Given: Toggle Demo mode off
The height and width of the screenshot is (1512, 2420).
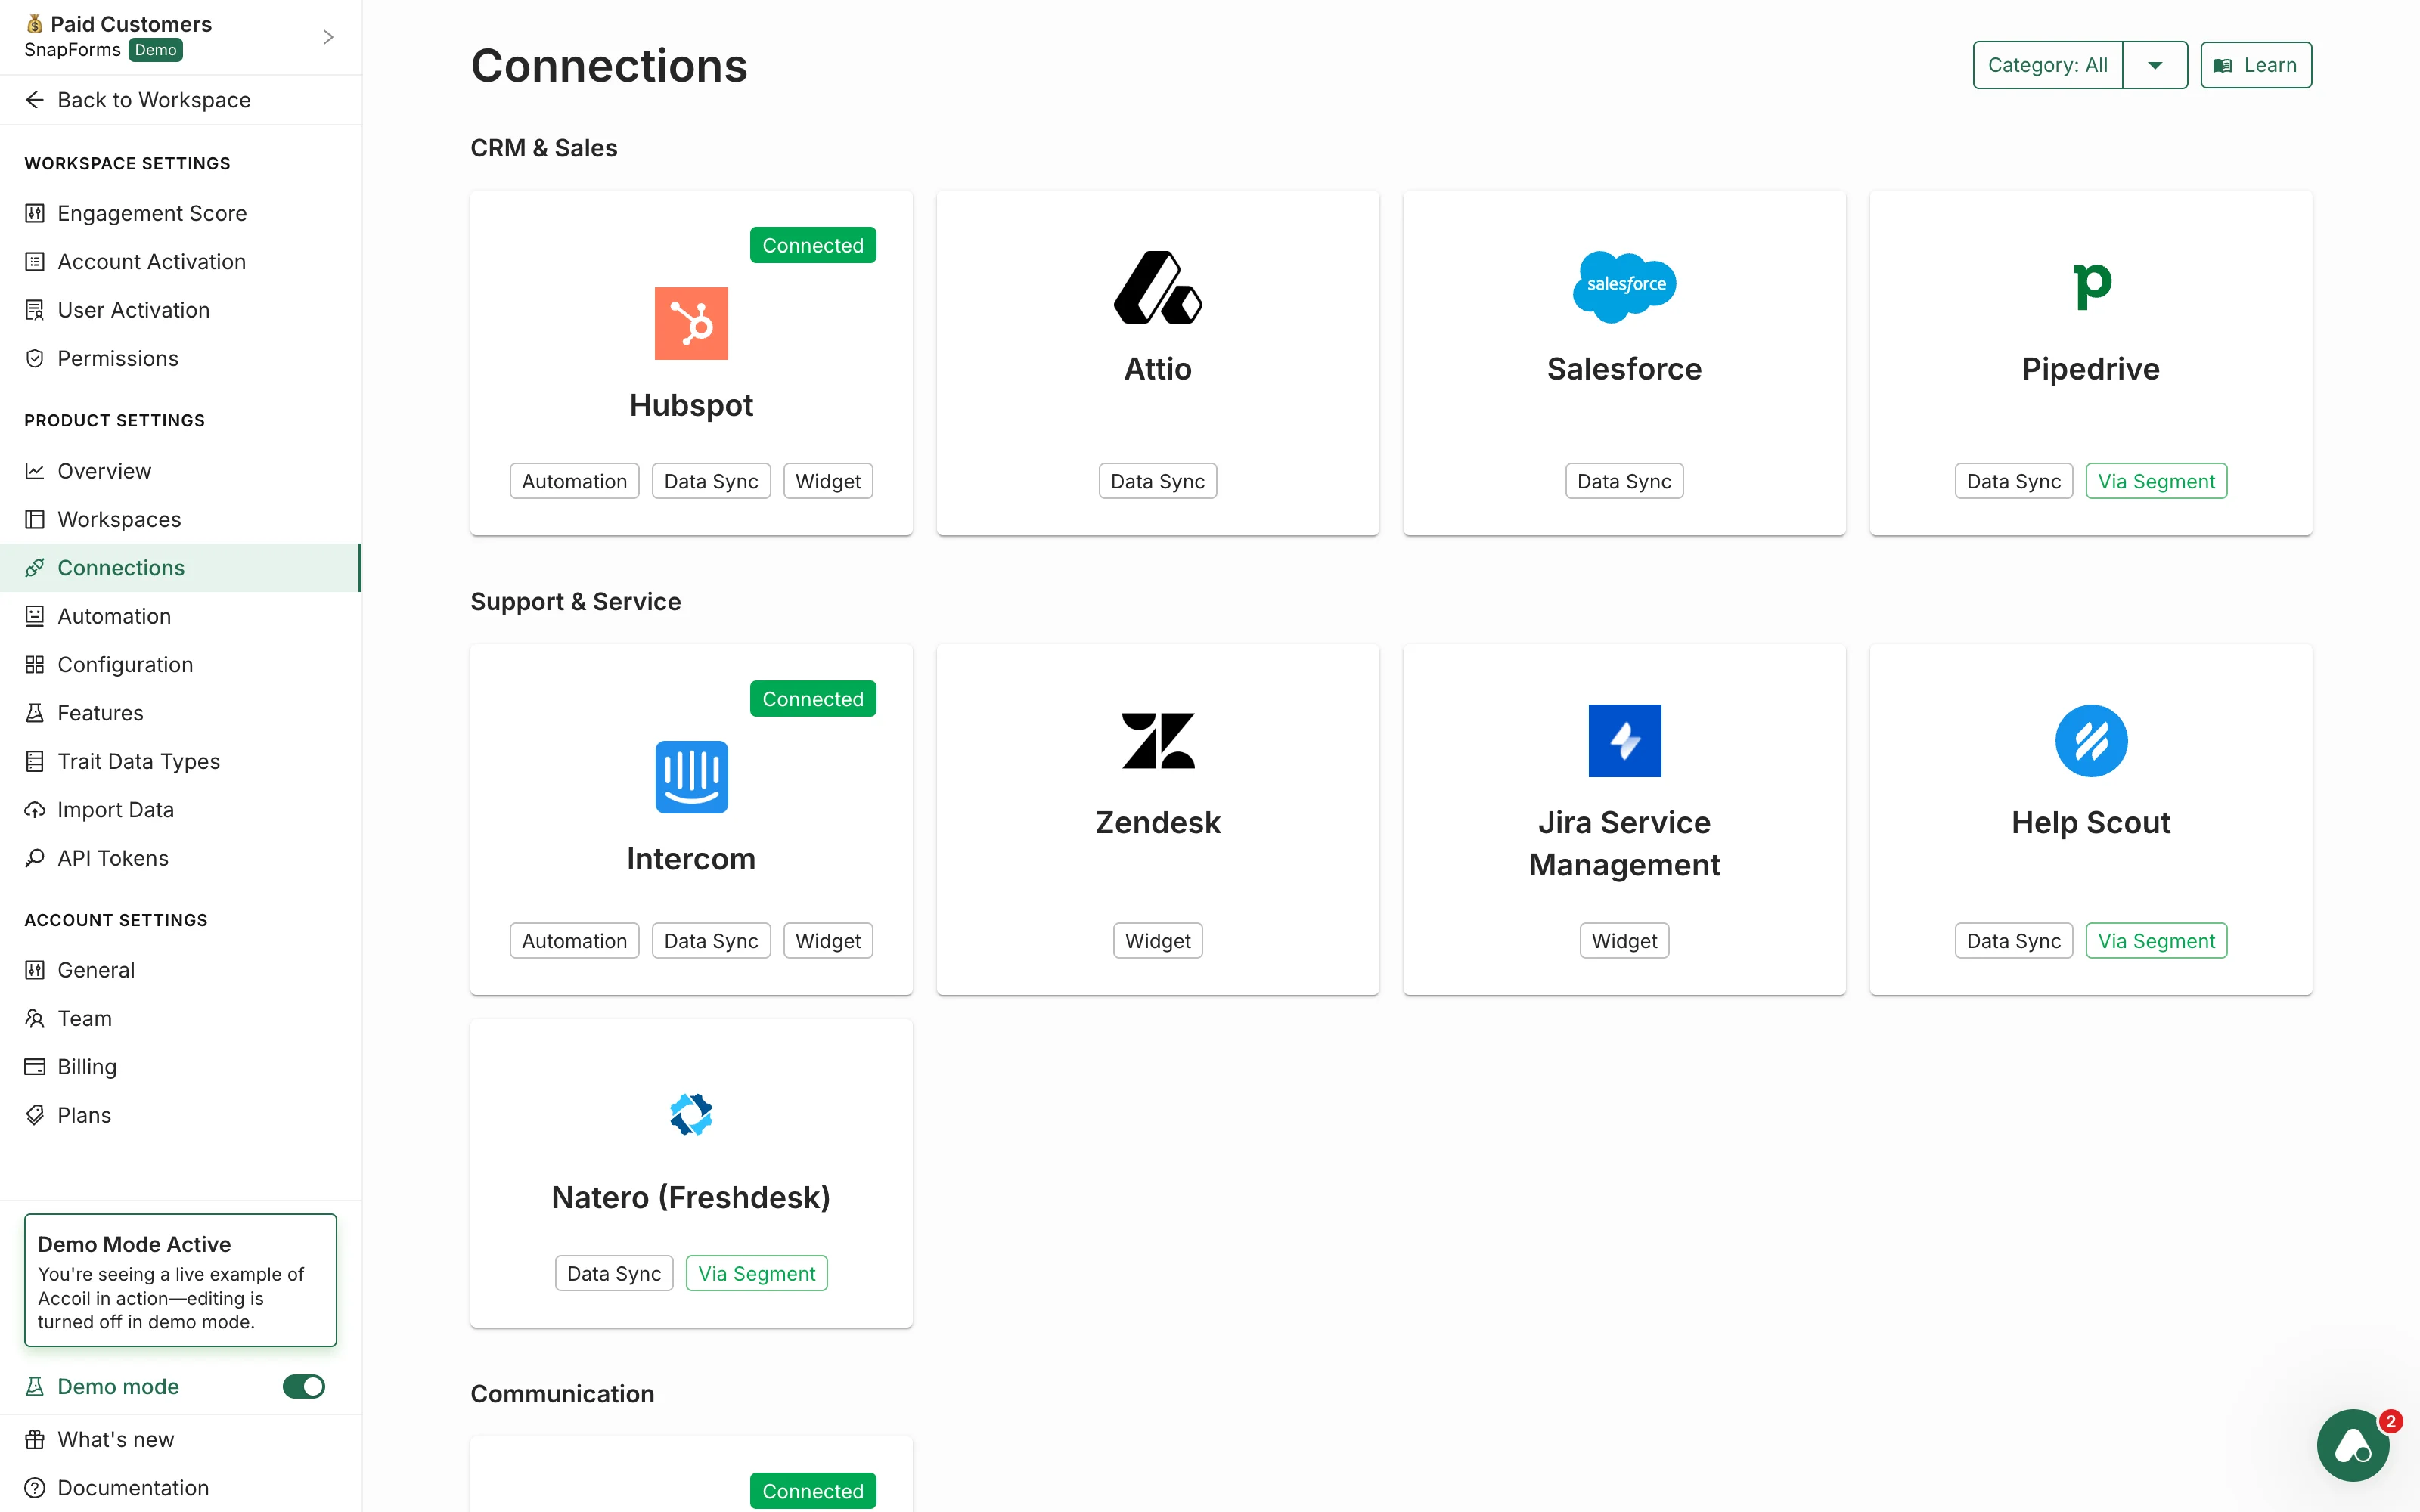Looking at the screenshot, I should 303,1386.
